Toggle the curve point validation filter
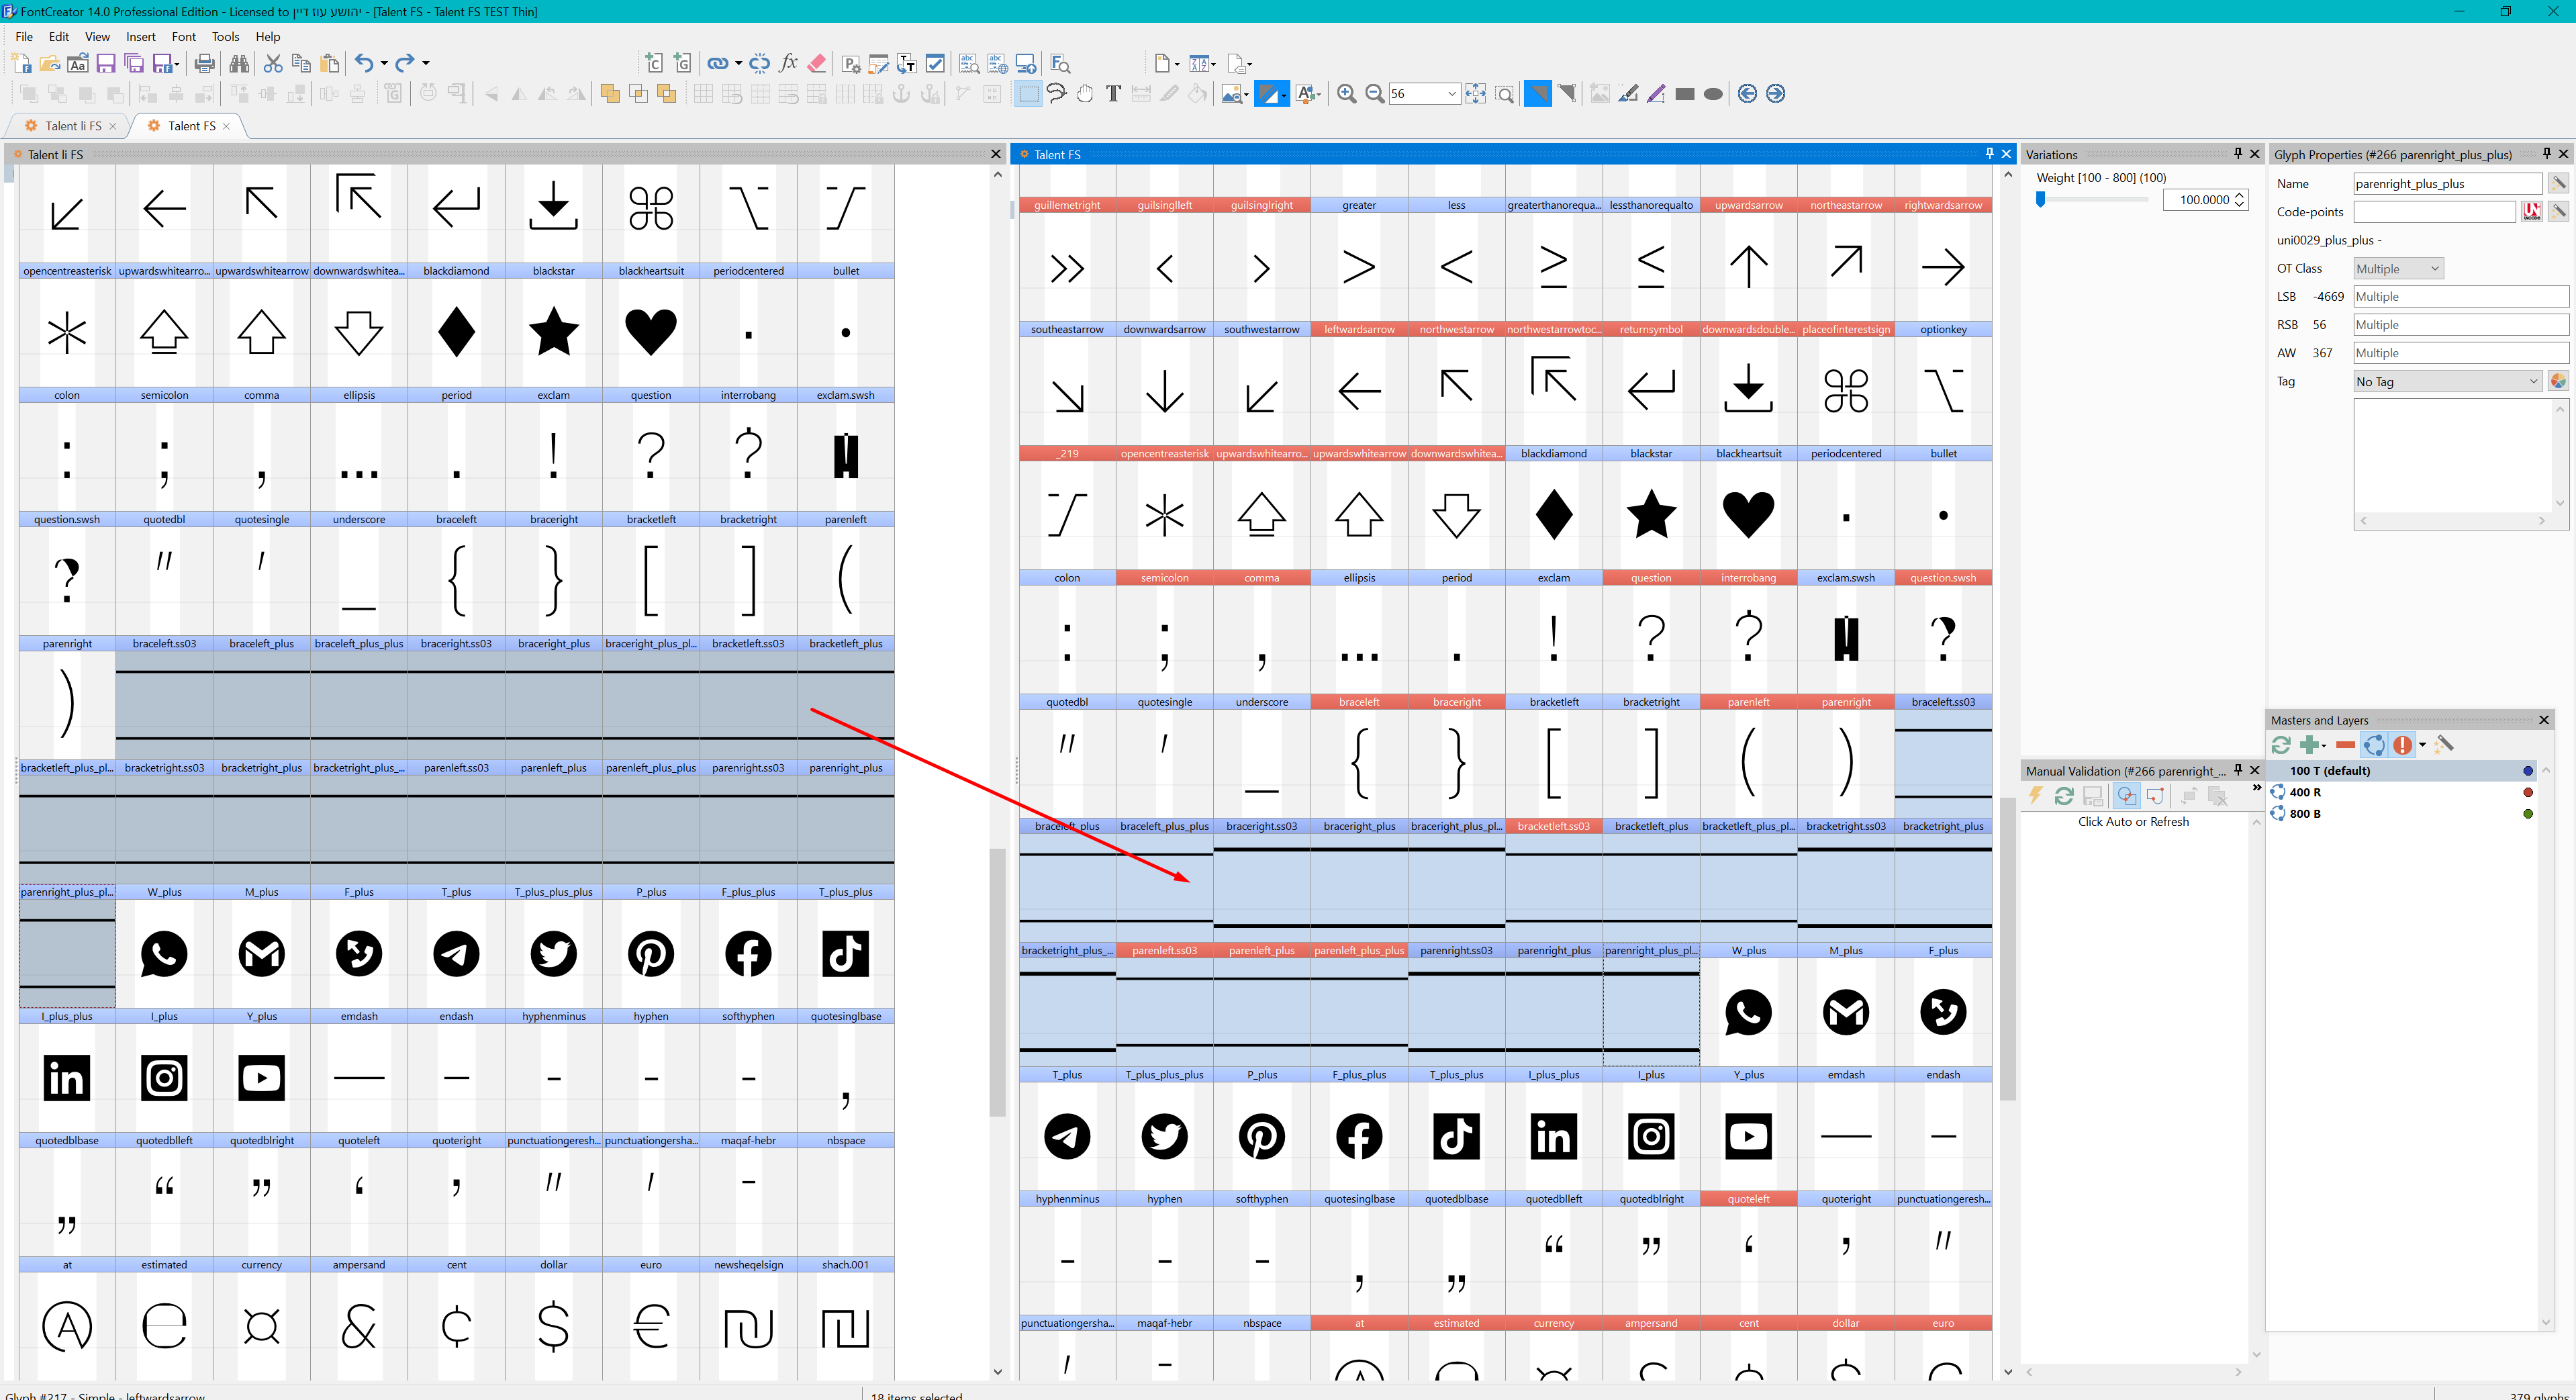 click(x=2155, y=796)
